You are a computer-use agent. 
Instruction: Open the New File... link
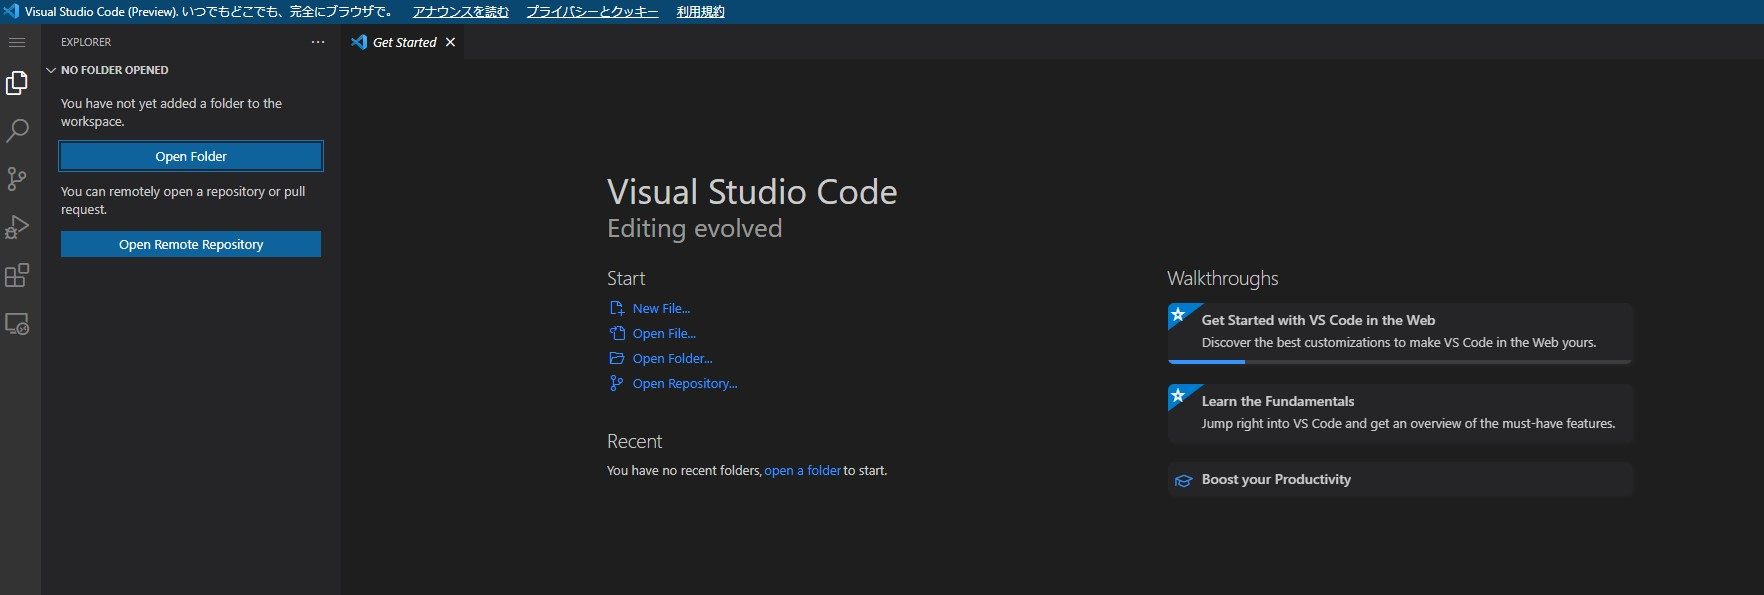pos(661,308)
